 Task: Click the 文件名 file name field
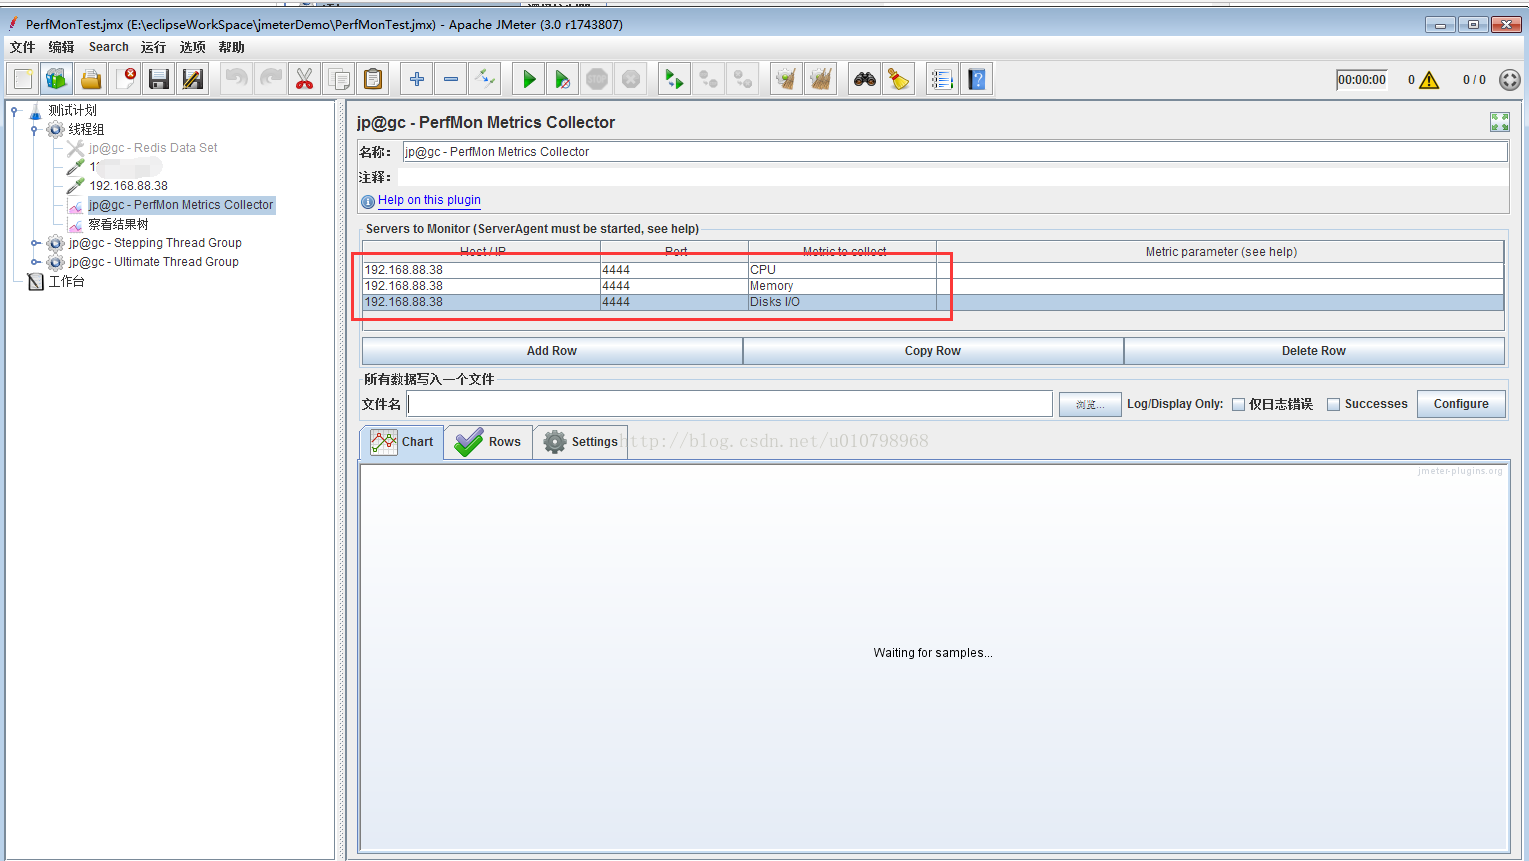(730, 404)
